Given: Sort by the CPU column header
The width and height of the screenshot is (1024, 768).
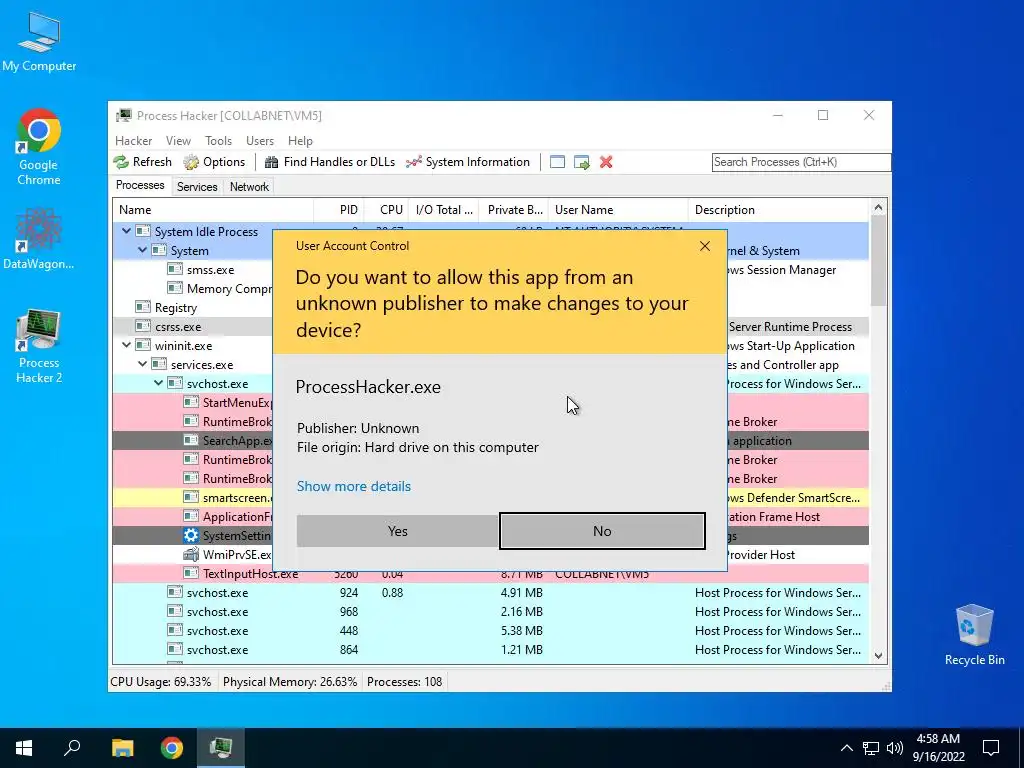Looking at the screenshot, I should coord(386,210).
